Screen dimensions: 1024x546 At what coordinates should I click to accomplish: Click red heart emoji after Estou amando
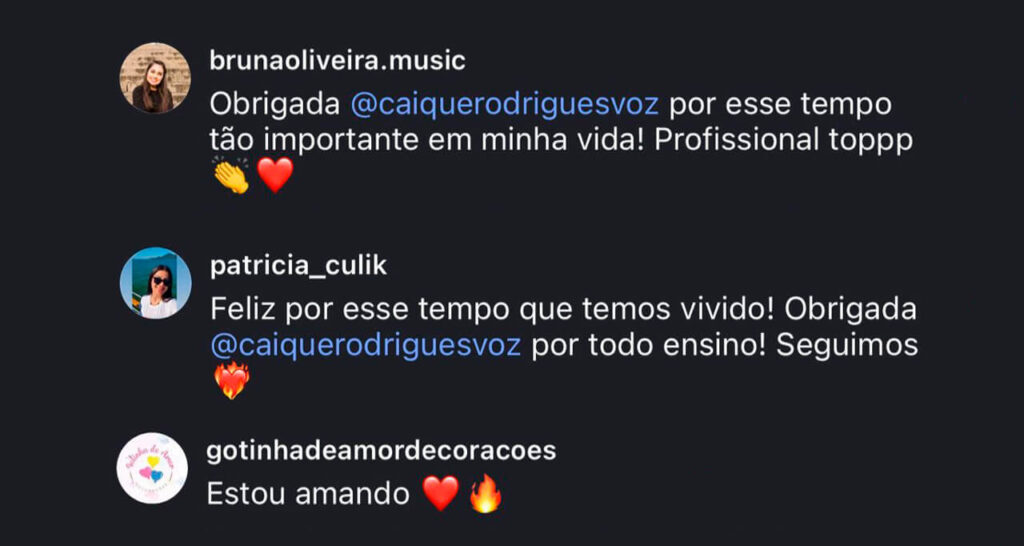coord(441,494)
